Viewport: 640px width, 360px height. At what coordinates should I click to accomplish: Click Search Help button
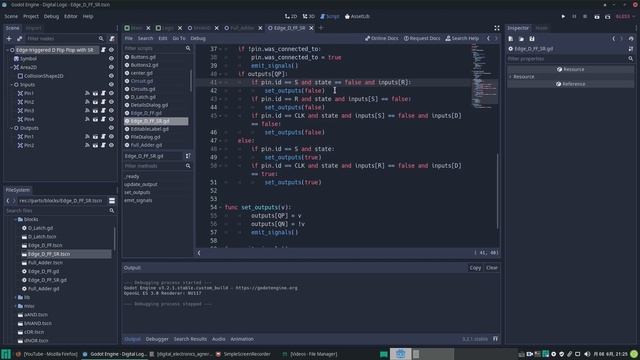point(462,38)
